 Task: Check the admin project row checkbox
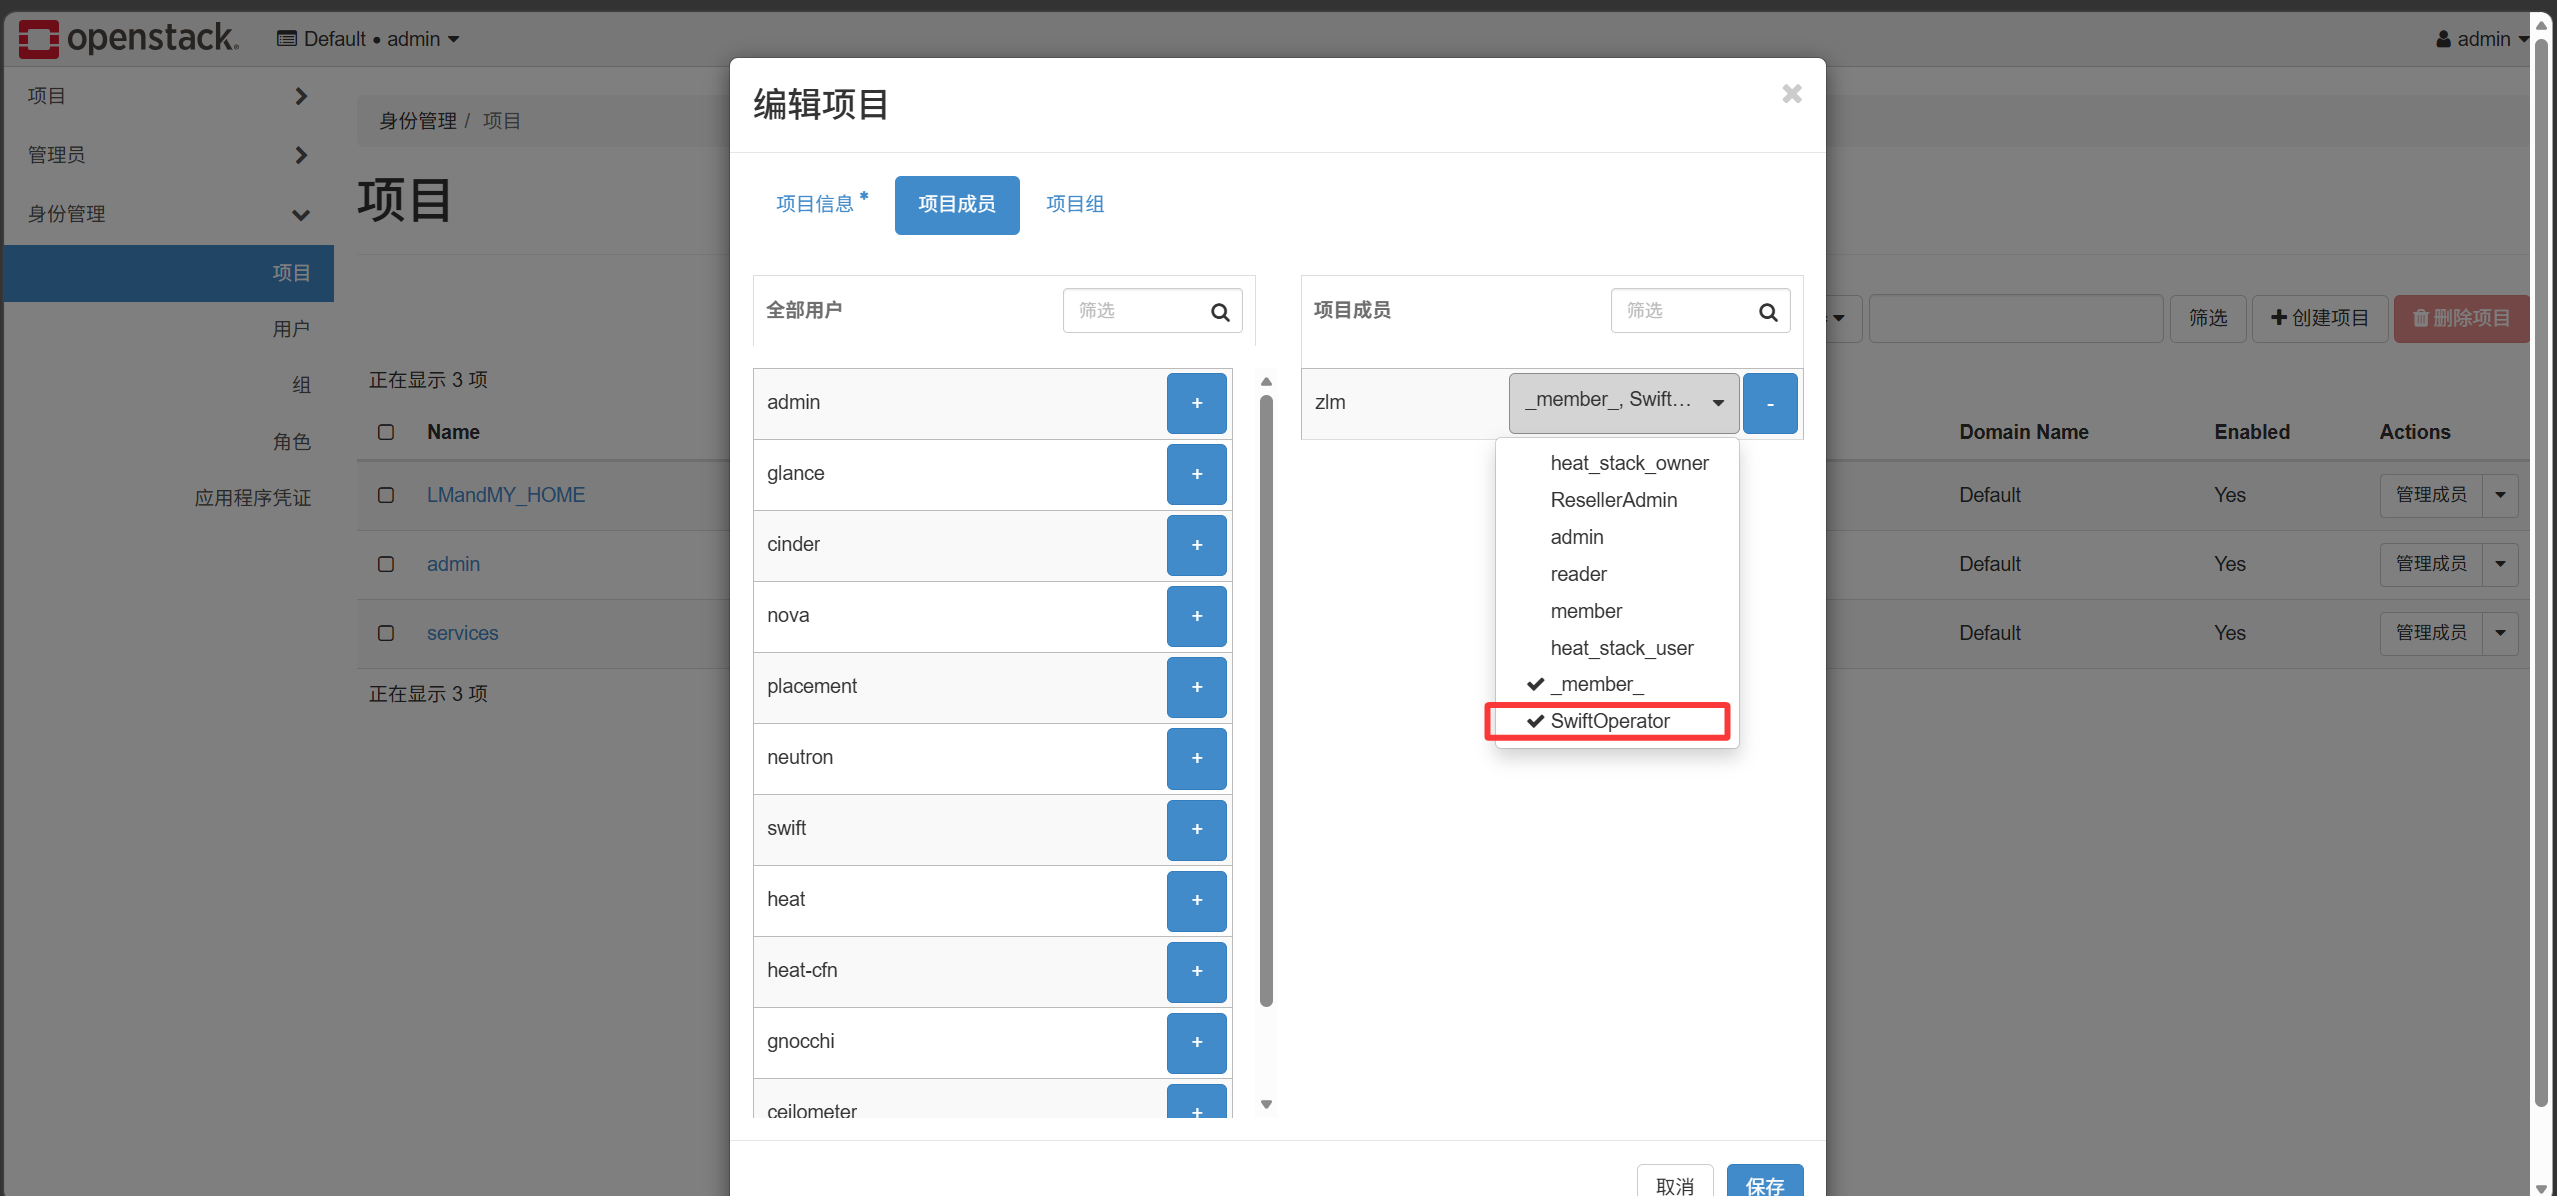386,564
